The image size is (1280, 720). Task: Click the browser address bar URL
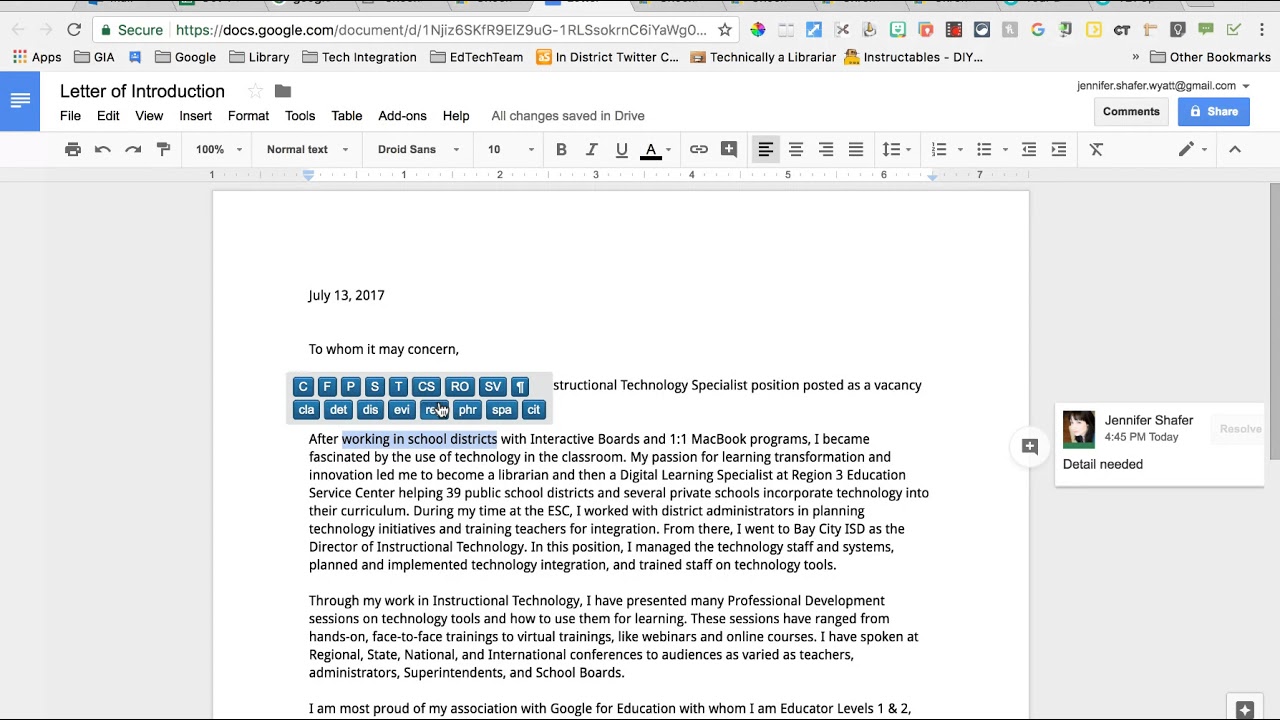coord(441,30)
